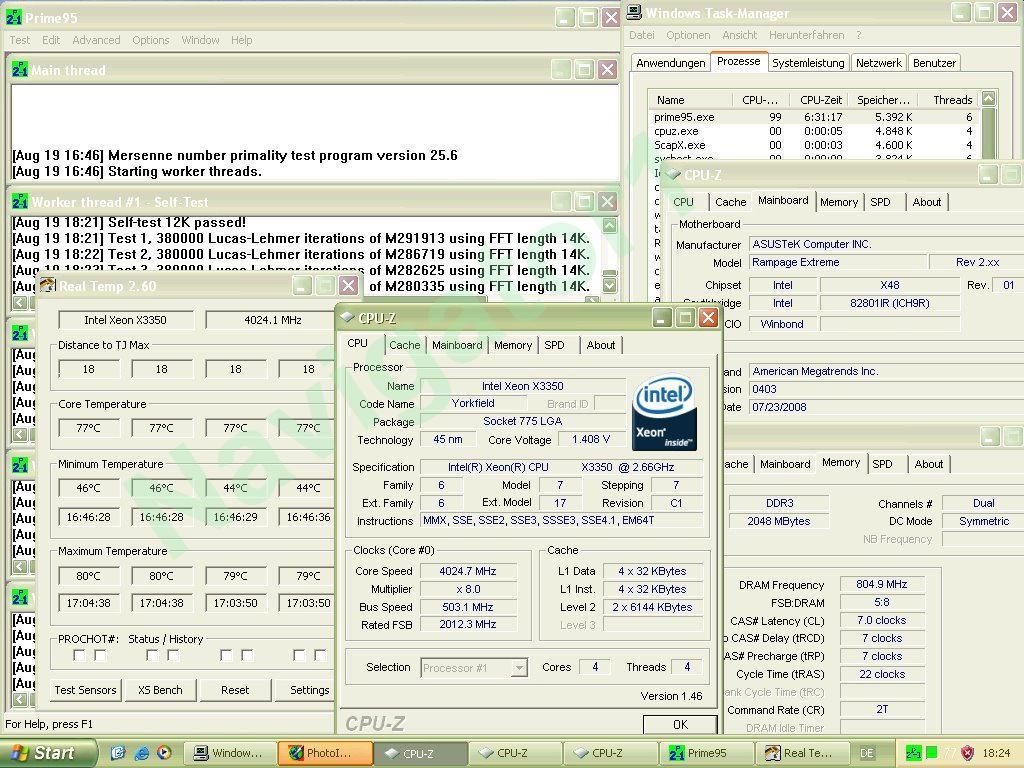The image size is (1024, 768).
Task: Open the Benutzer tab in Task Manager
Action: click(x=934, y=63)
